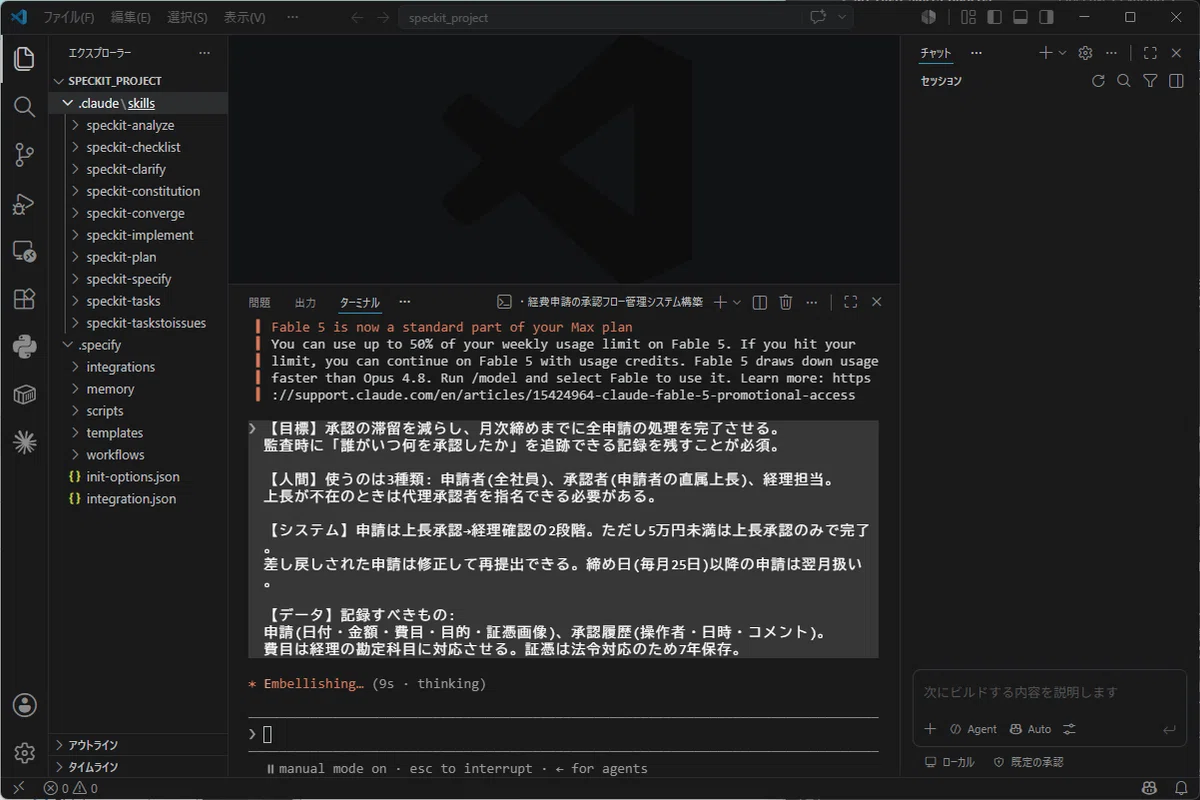
Task: Maximize the chat panel
Action: point(1150,53)
